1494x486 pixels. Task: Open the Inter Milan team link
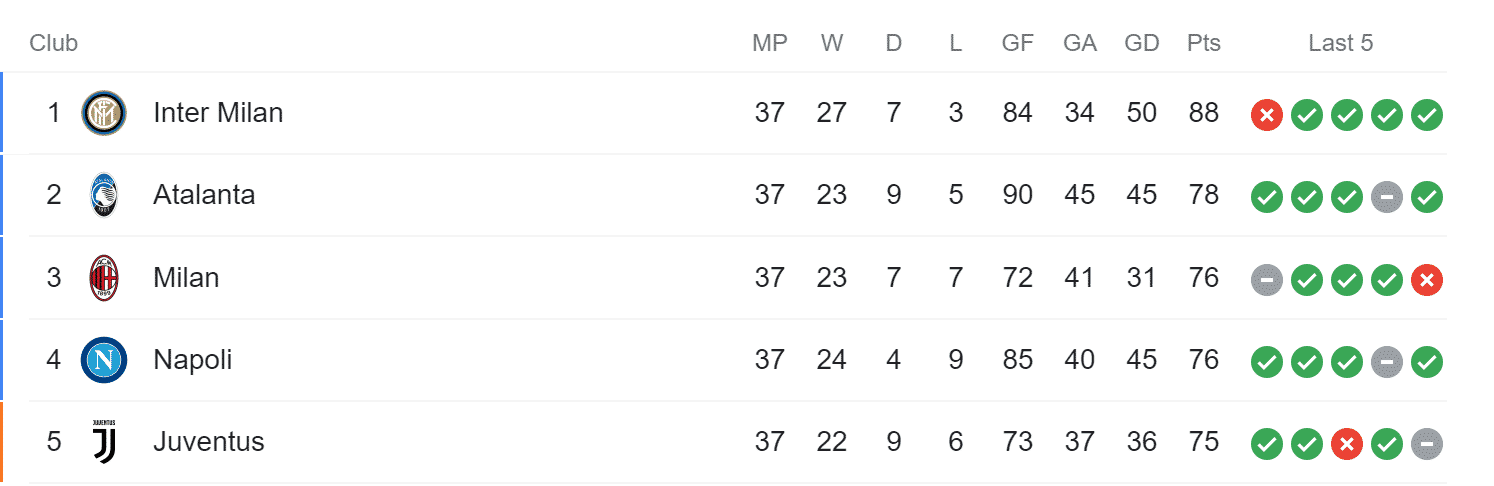[218, 113]
